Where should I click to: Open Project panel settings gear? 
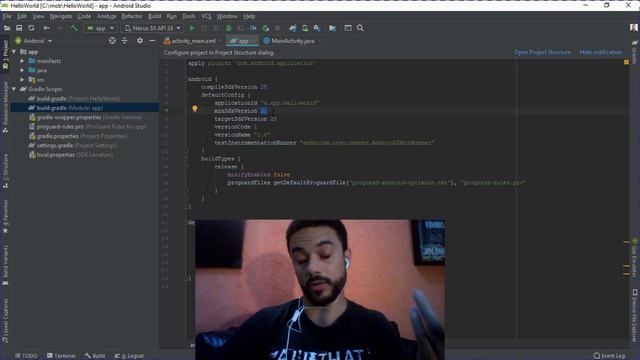click(x=140, y=41)
